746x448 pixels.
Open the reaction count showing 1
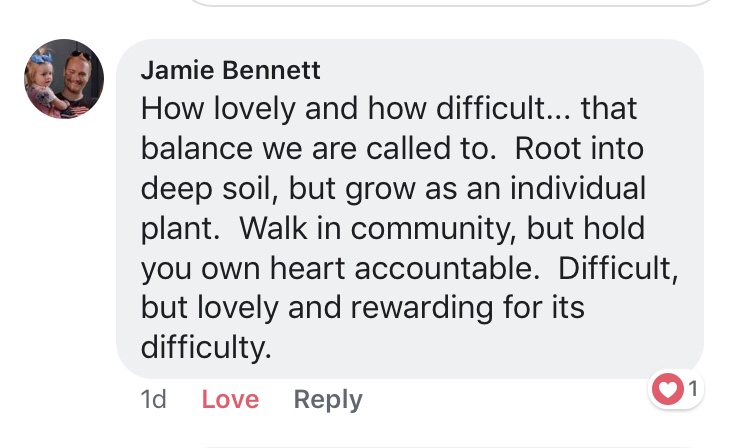692,388
